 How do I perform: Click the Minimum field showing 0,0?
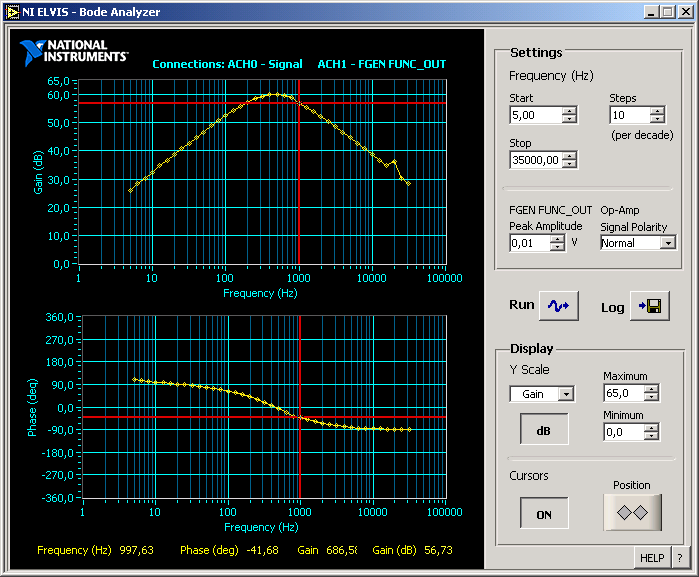624,432
